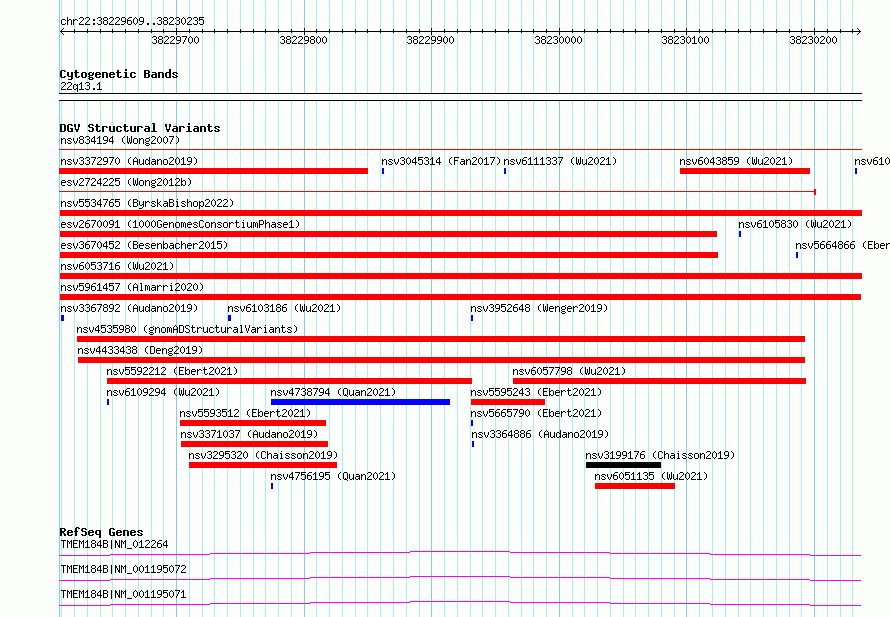Click the RefSeq Genes track title
This screenshot has width=890, height=617.
[x=102, y=532]
